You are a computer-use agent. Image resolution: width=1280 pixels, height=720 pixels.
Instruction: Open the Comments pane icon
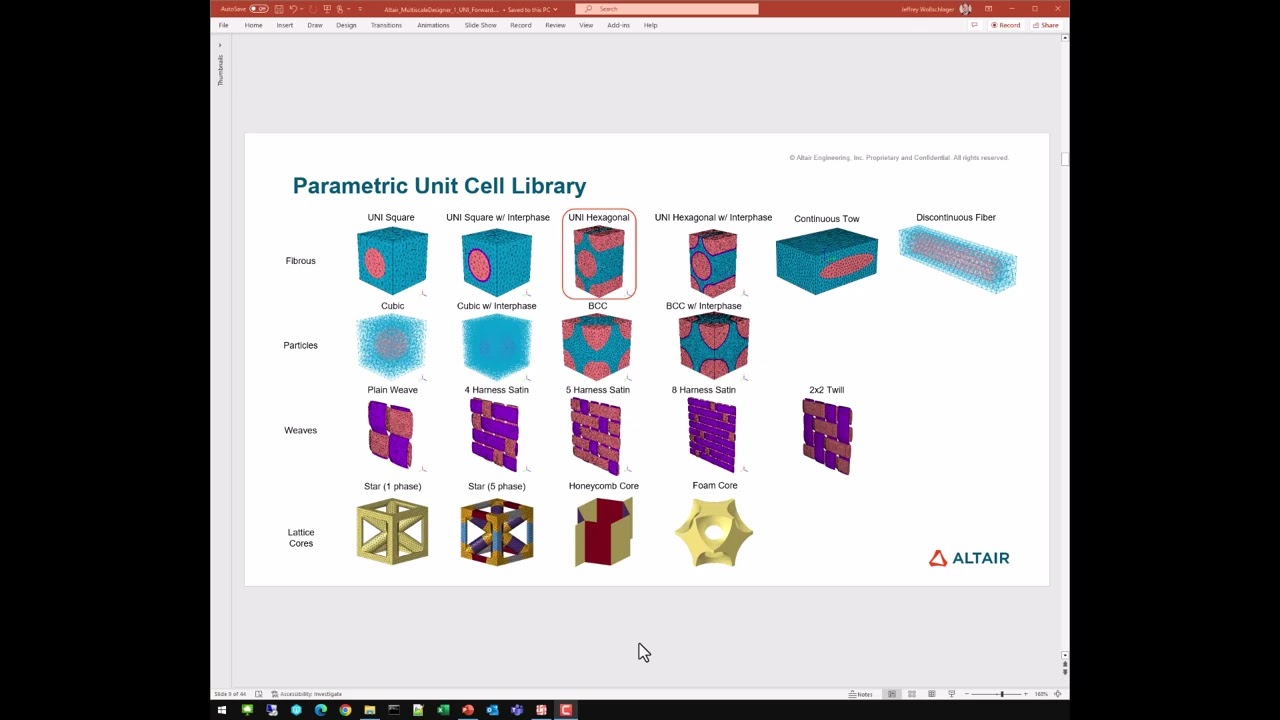coord(974,25)
